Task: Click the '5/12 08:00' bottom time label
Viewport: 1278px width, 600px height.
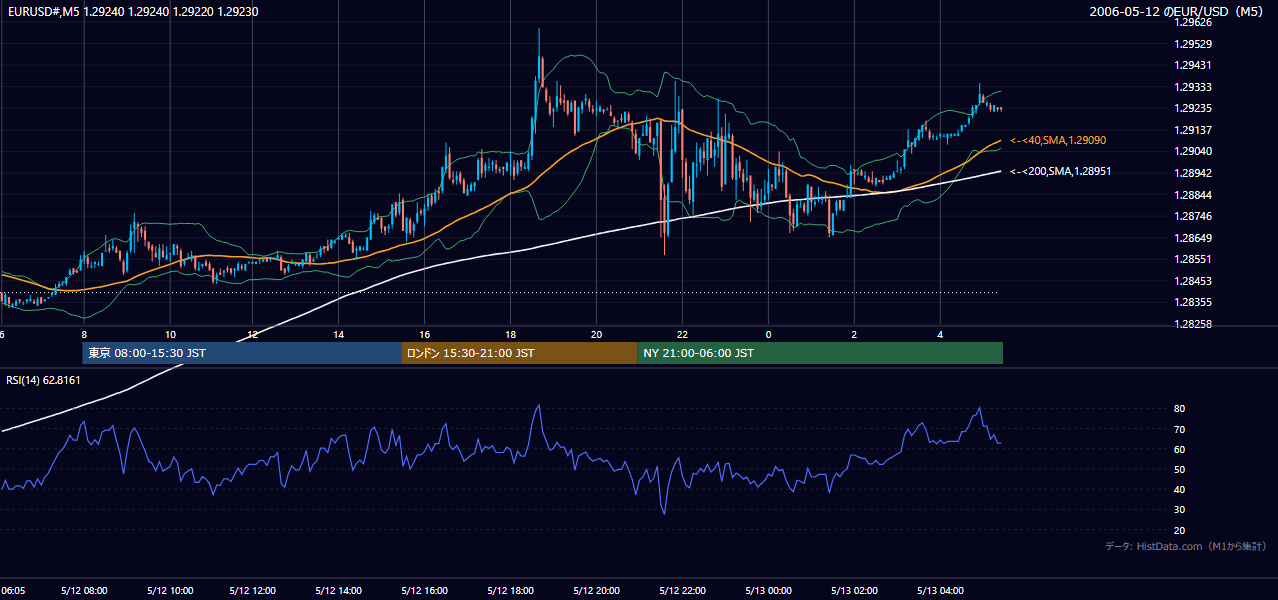Action: pyautogui.click(x=85, y=591)
